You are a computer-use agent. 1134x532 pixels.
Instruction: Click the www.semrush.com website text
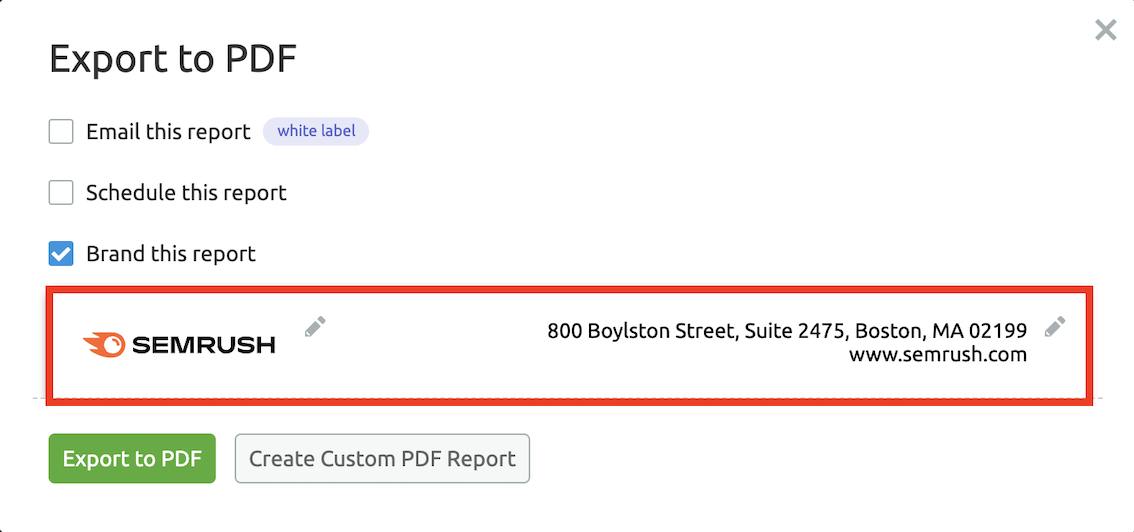tap(937, 354)
